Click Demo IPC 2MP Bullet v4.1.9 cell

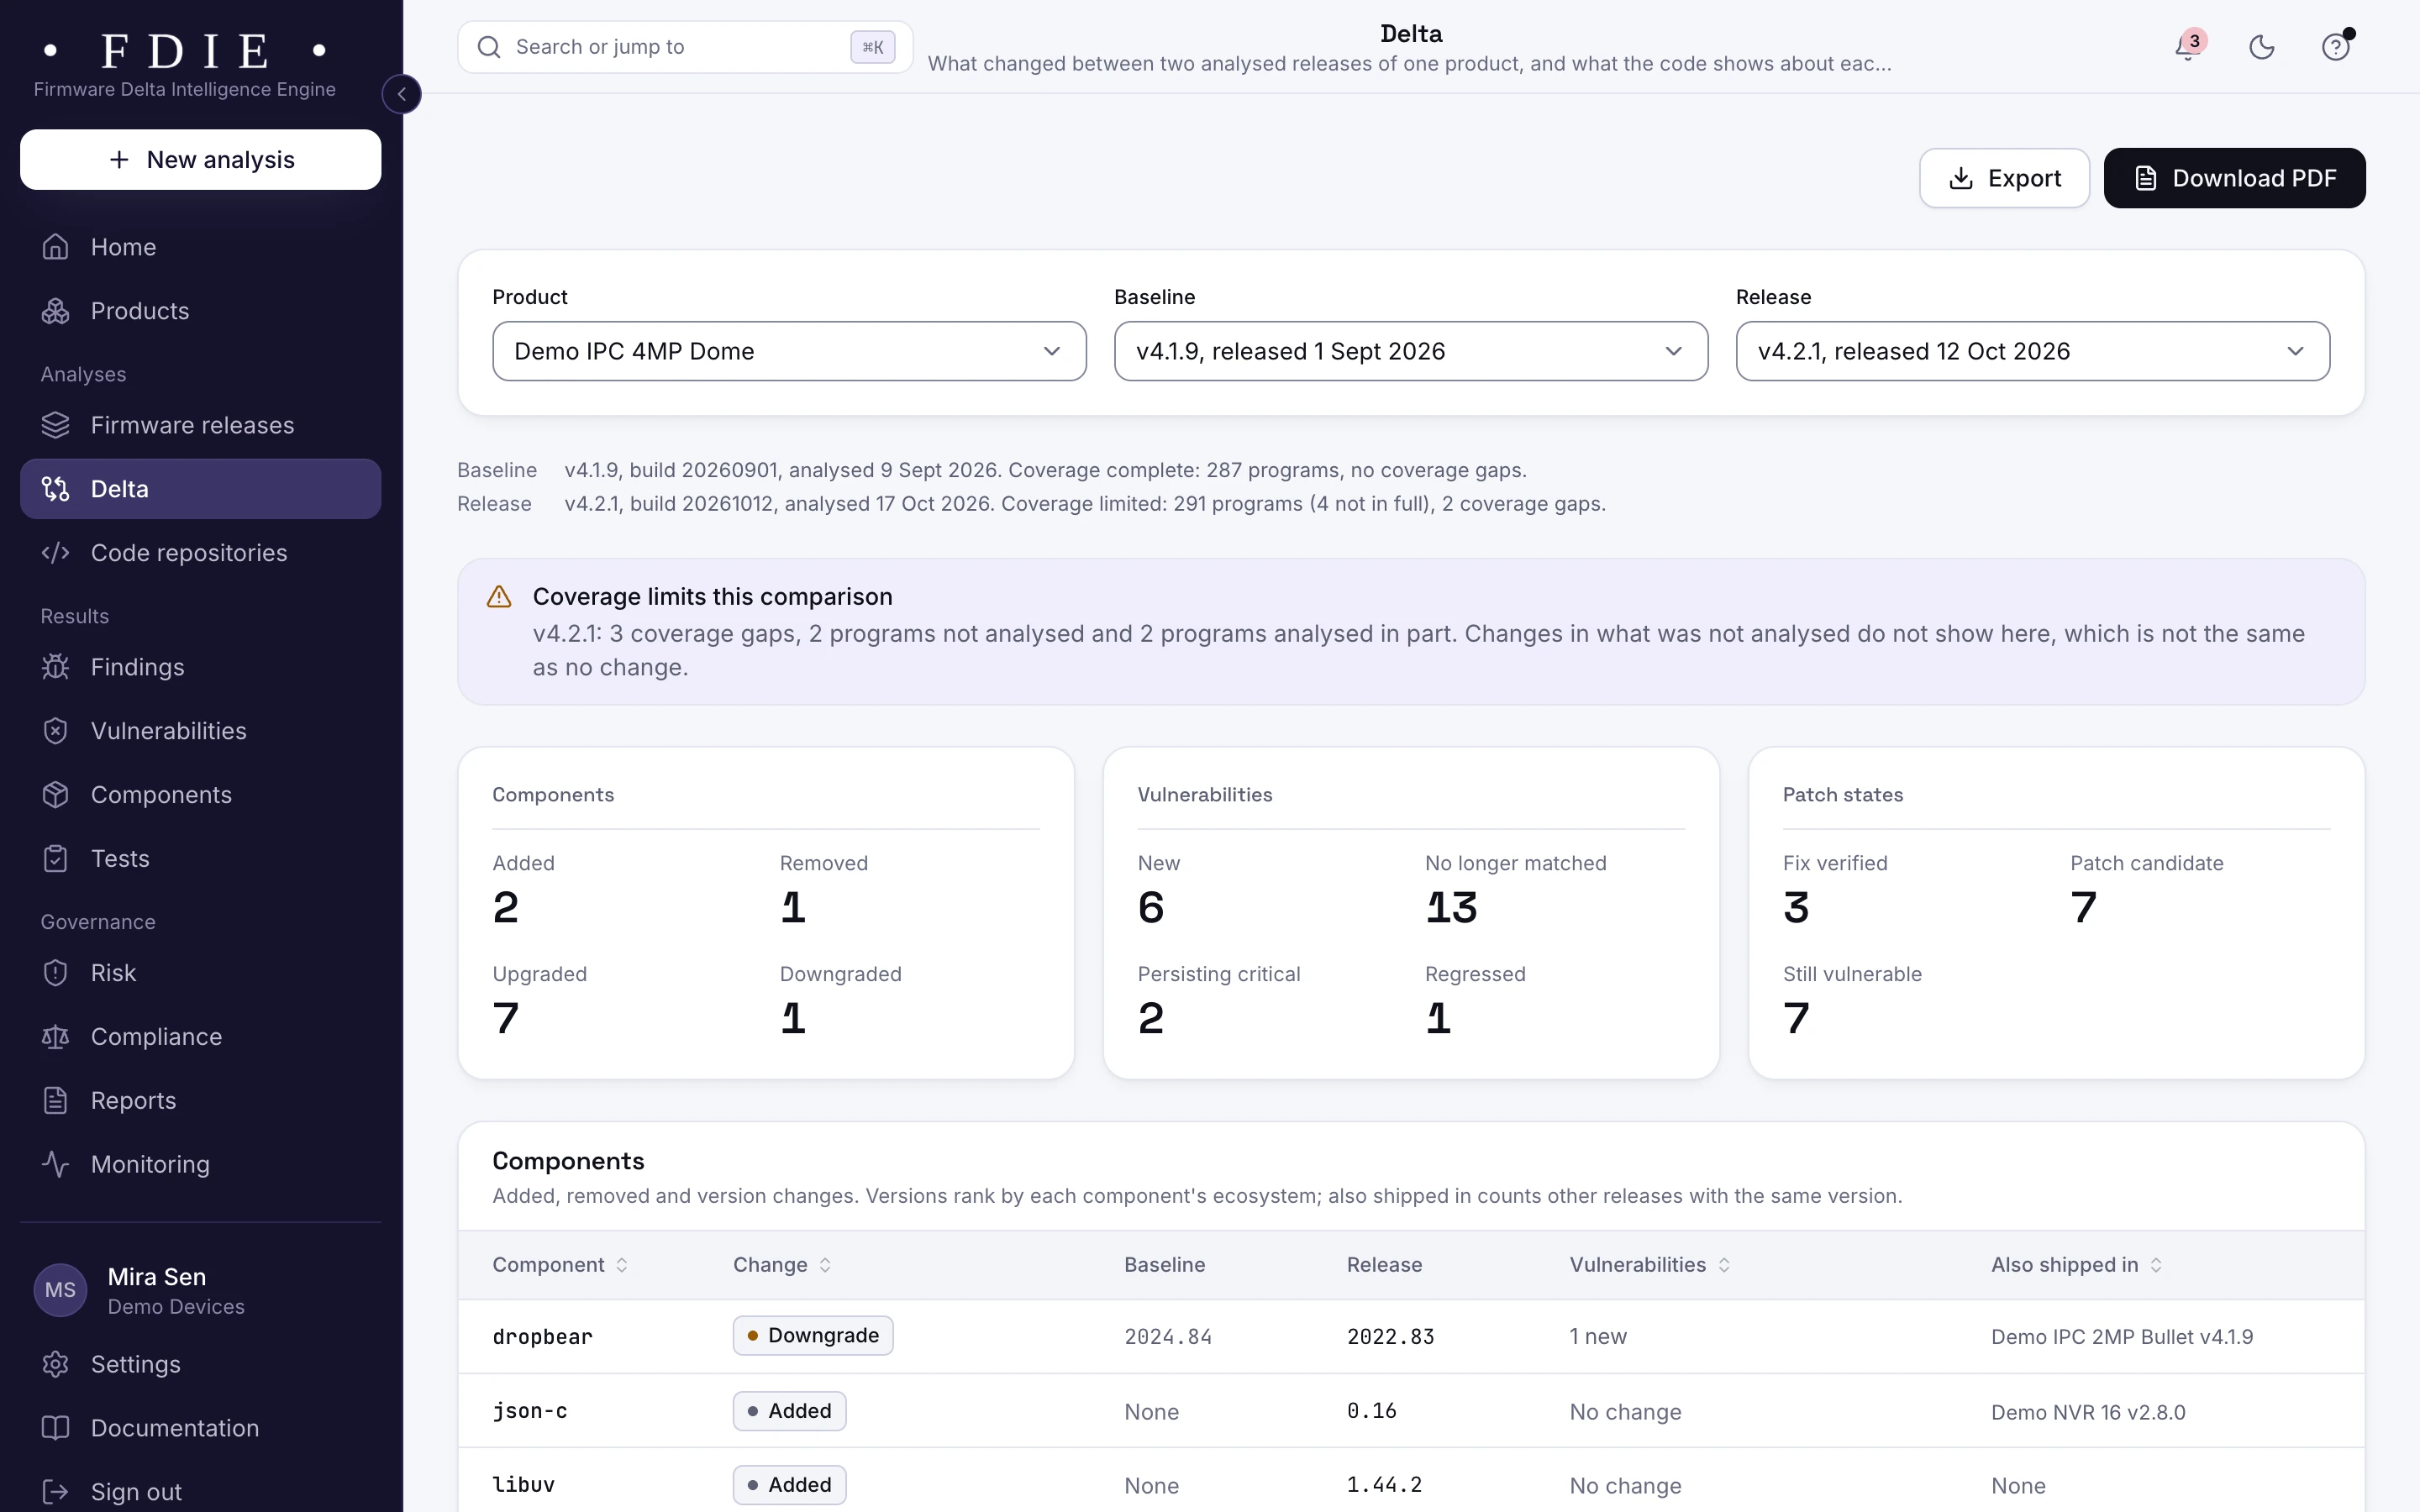click(2122, 1337)
